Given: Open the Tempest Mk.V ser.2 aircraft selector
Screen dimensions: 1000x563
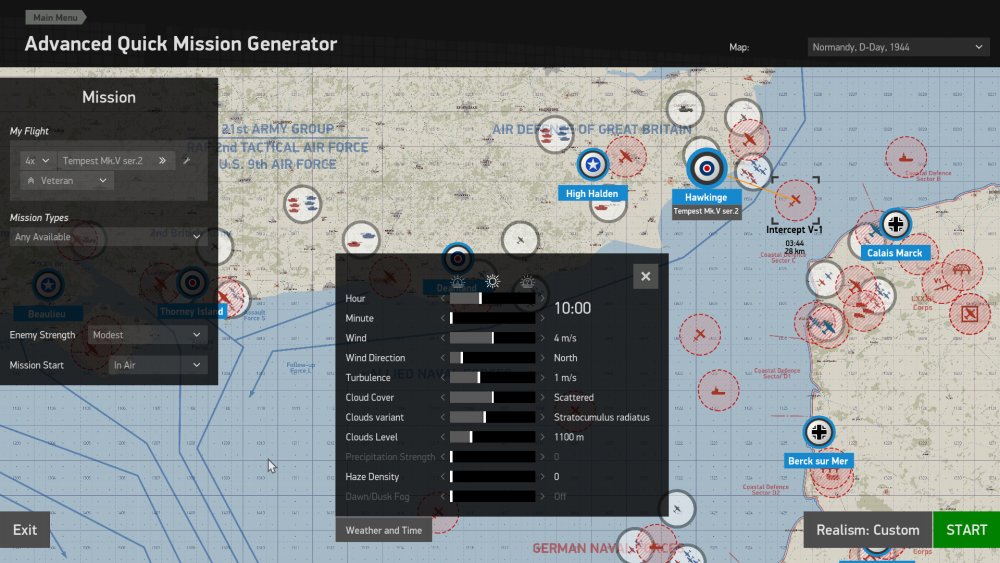Looking at the screenshot, I should pyautogui.click(x=115, y=161).
